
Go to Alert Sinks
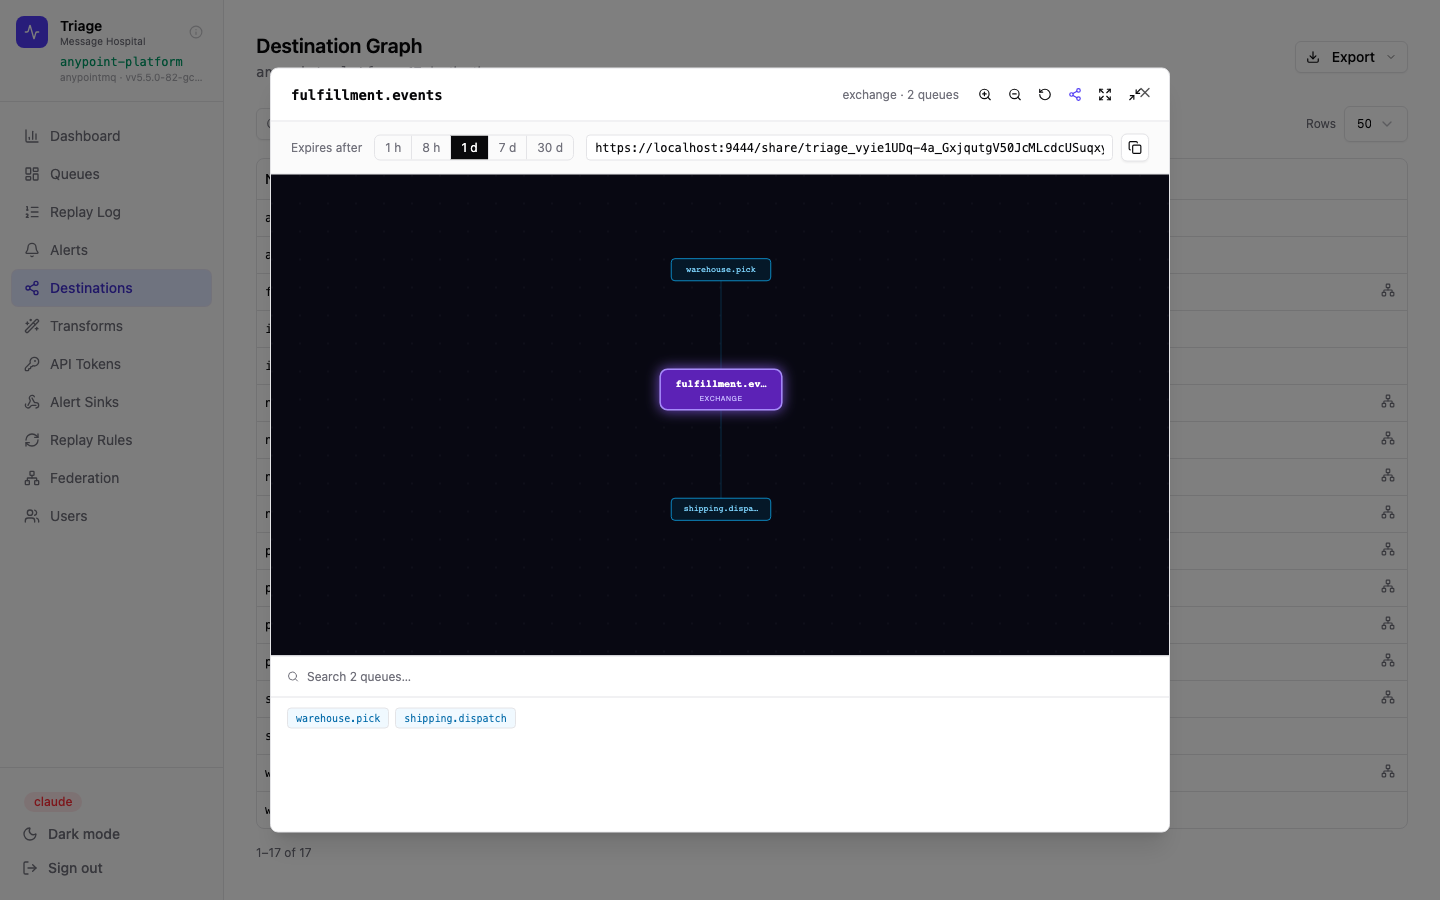[111, 402]
